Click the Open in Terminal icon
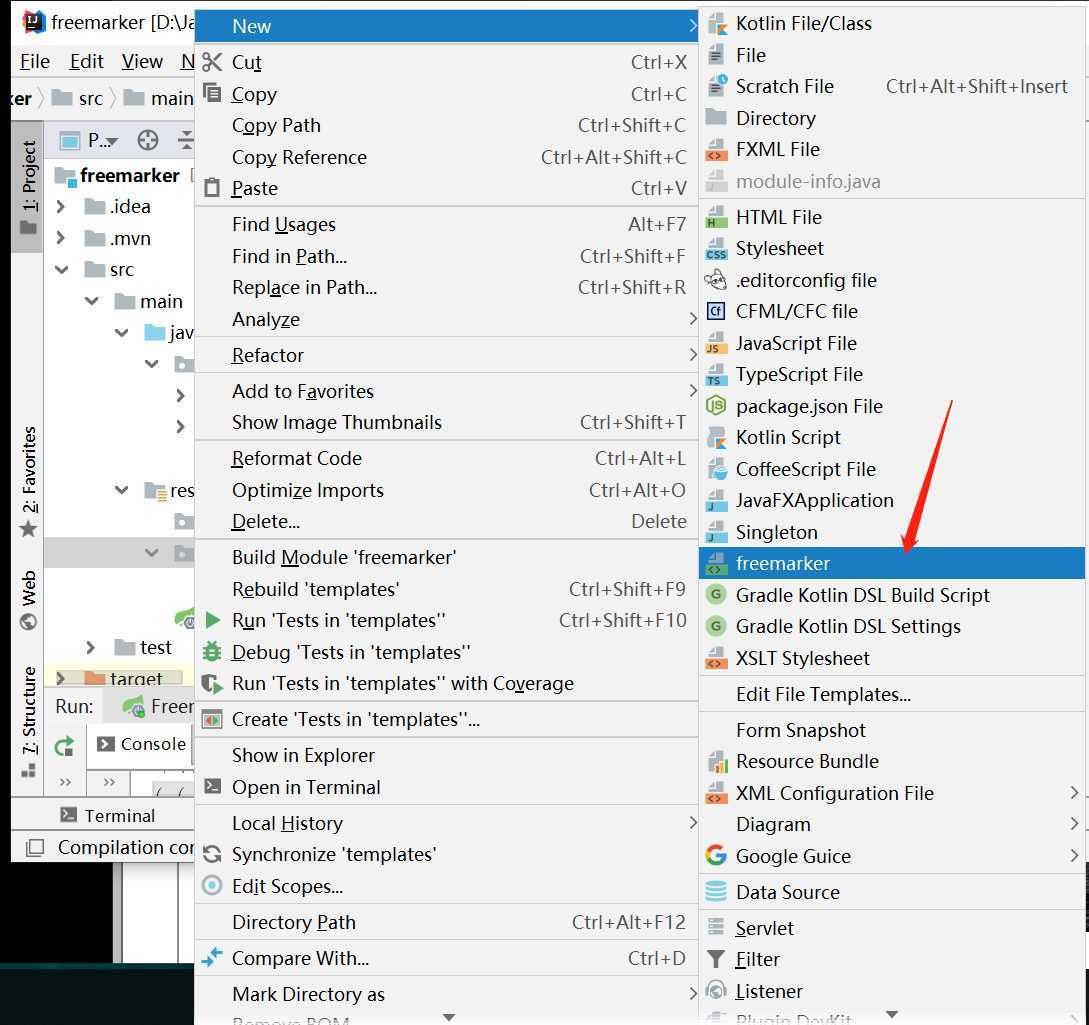Screen dimensions: 1089x1025 (212, 787)
